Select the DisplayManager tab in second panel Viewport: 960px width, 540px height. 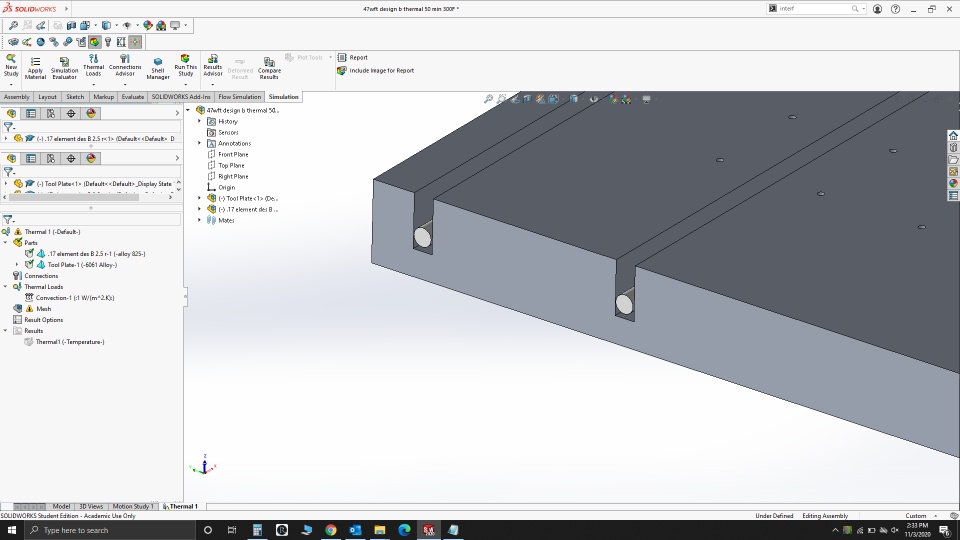[x=91, y=159]
